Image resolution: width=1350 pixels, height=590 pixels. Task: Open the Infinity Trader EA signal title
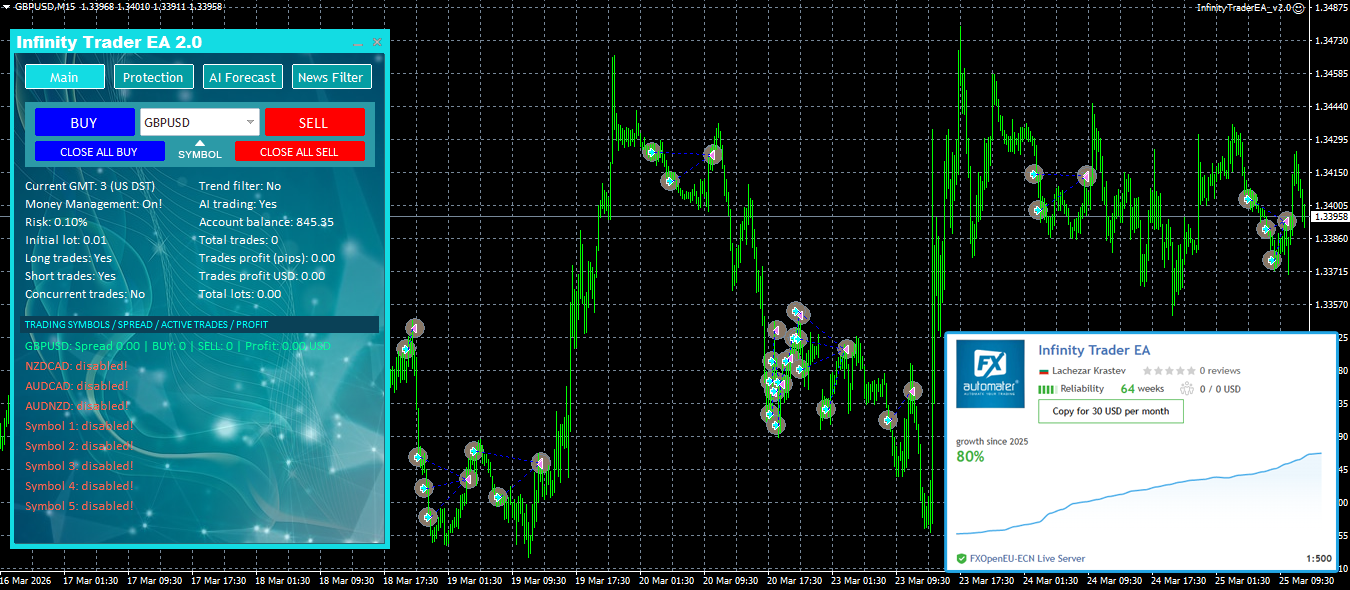1094,350
